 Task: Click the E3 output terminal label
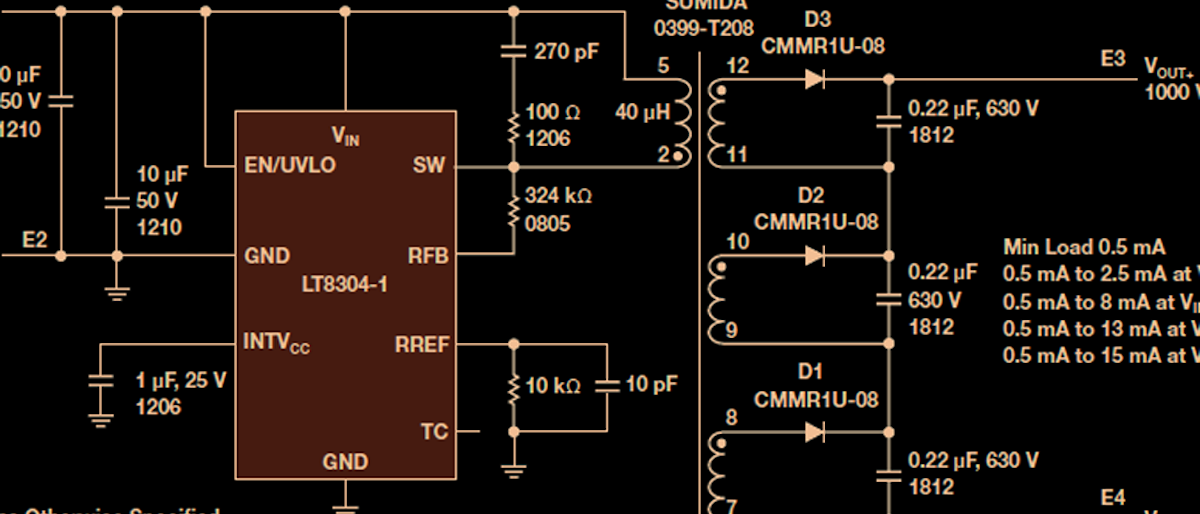click(1113, 59)
